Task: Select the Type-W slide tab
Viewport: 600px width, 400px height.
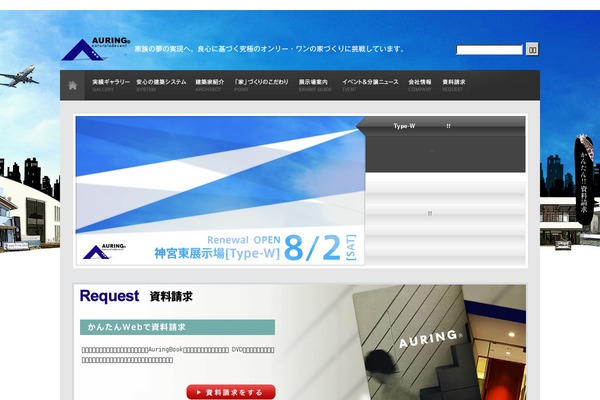Action: 441,126
